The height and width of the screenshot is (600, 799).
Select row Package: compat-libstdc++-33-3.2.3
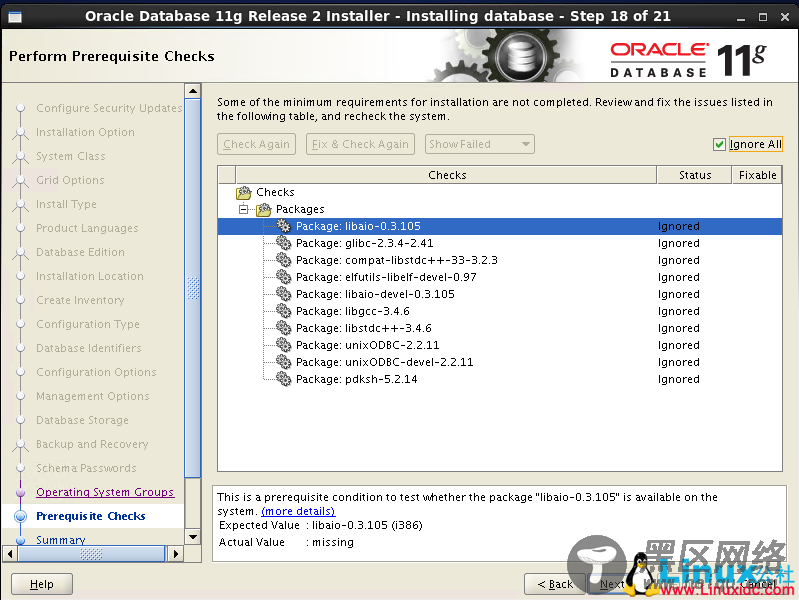(500, 260)
